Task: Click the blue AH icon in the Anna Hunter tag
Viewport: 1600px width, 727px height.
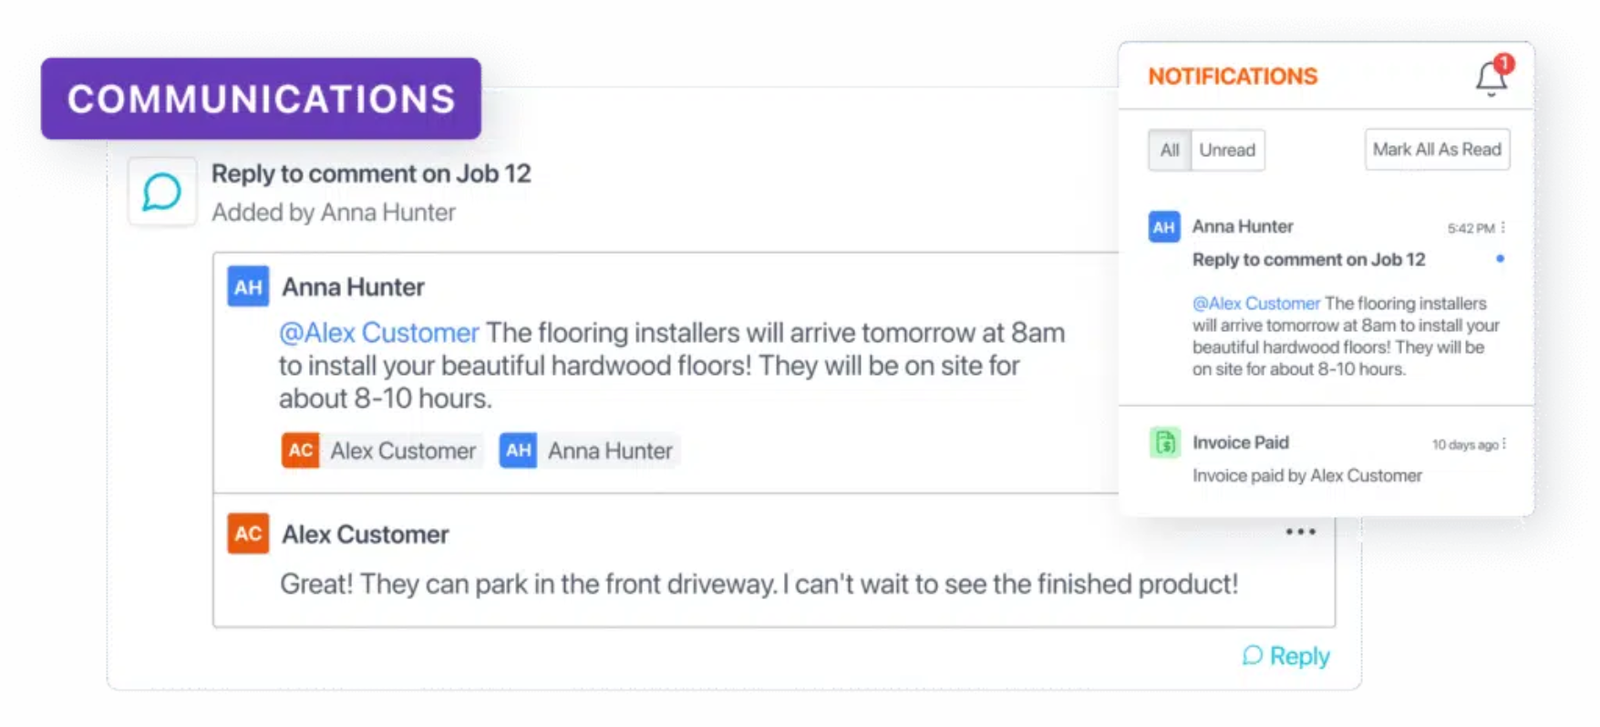Action: [x=518, y=451]
